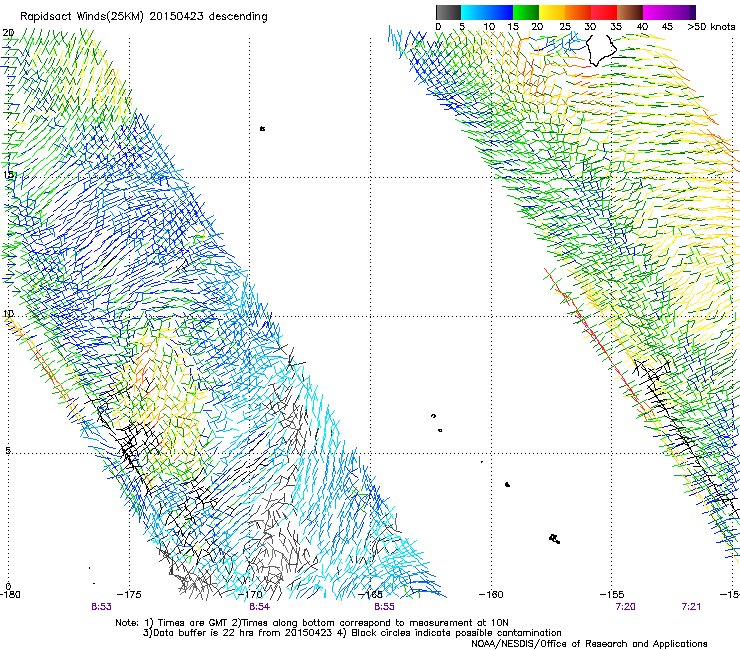Click the island near 2N -157.5

pos(555,539)
